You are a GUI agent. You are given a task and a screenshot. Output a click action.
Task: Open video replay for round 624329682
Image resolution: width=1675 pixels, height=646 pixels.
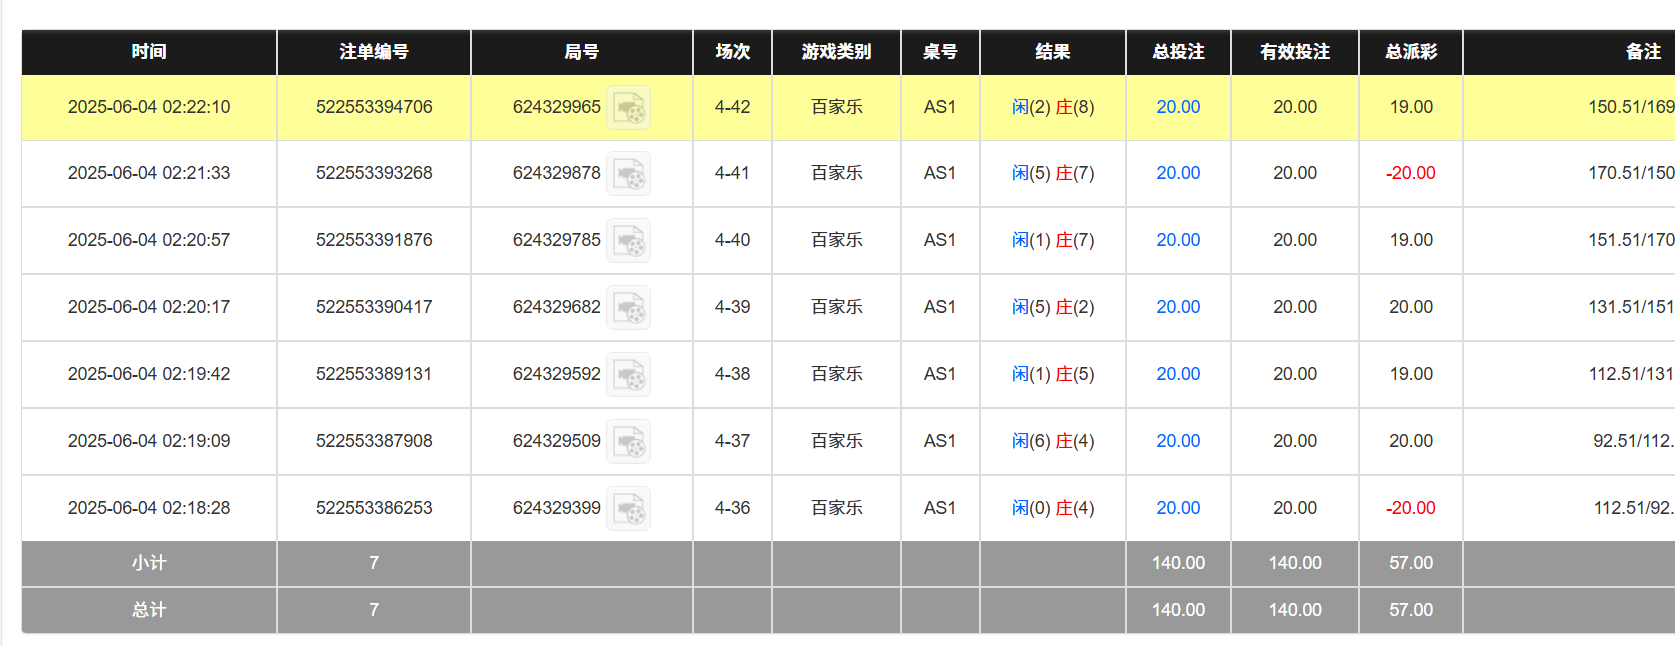629,308
